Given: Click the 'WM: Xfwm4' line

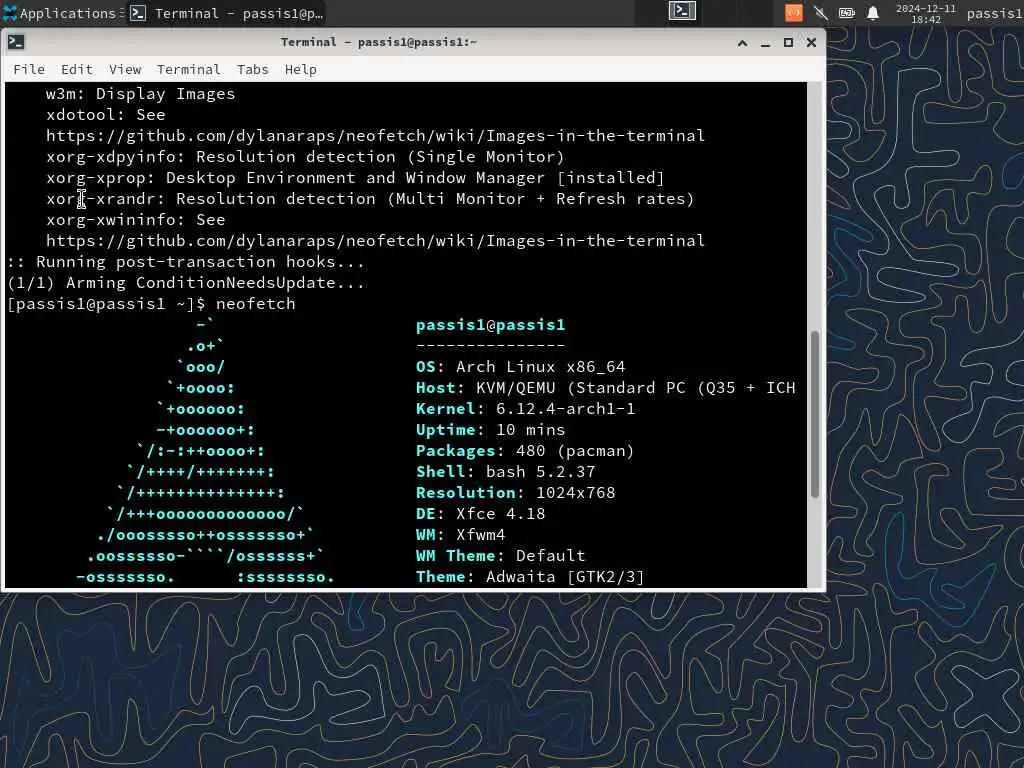Looking at the screenshot, I should [x=460, y=535].
